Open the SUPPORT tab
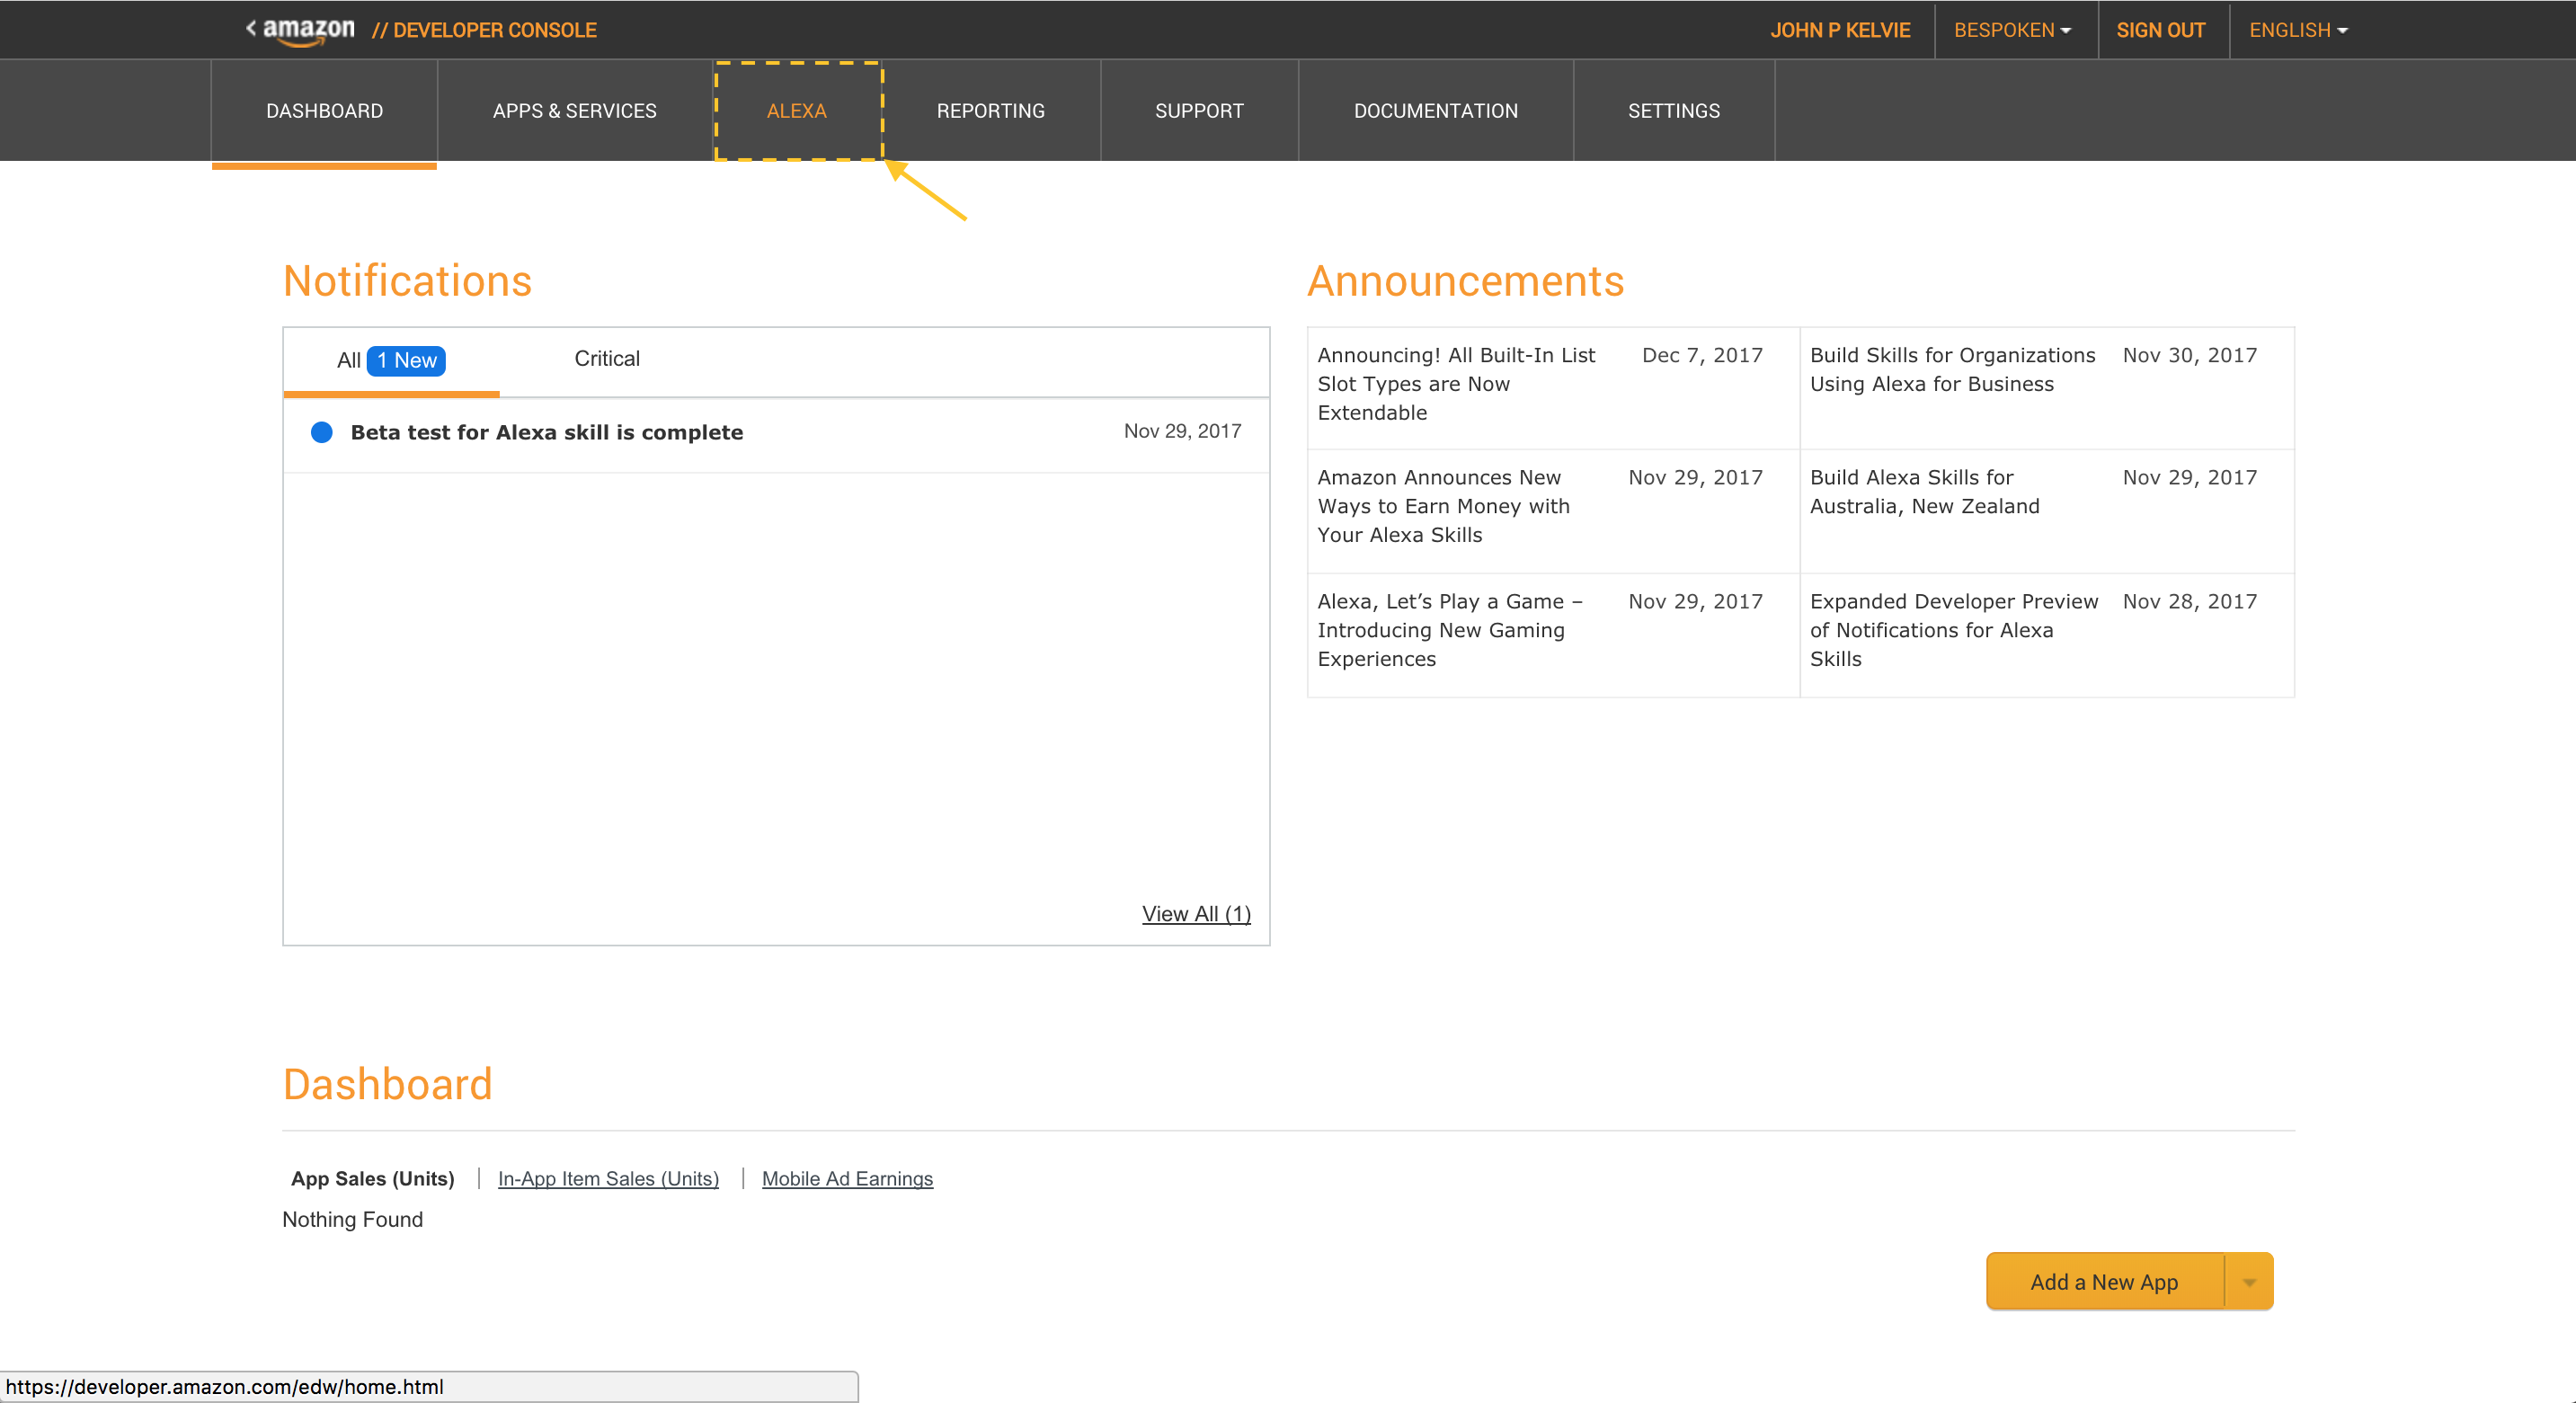This screenshot has width=2576, height=1403. pos(1199,111)
